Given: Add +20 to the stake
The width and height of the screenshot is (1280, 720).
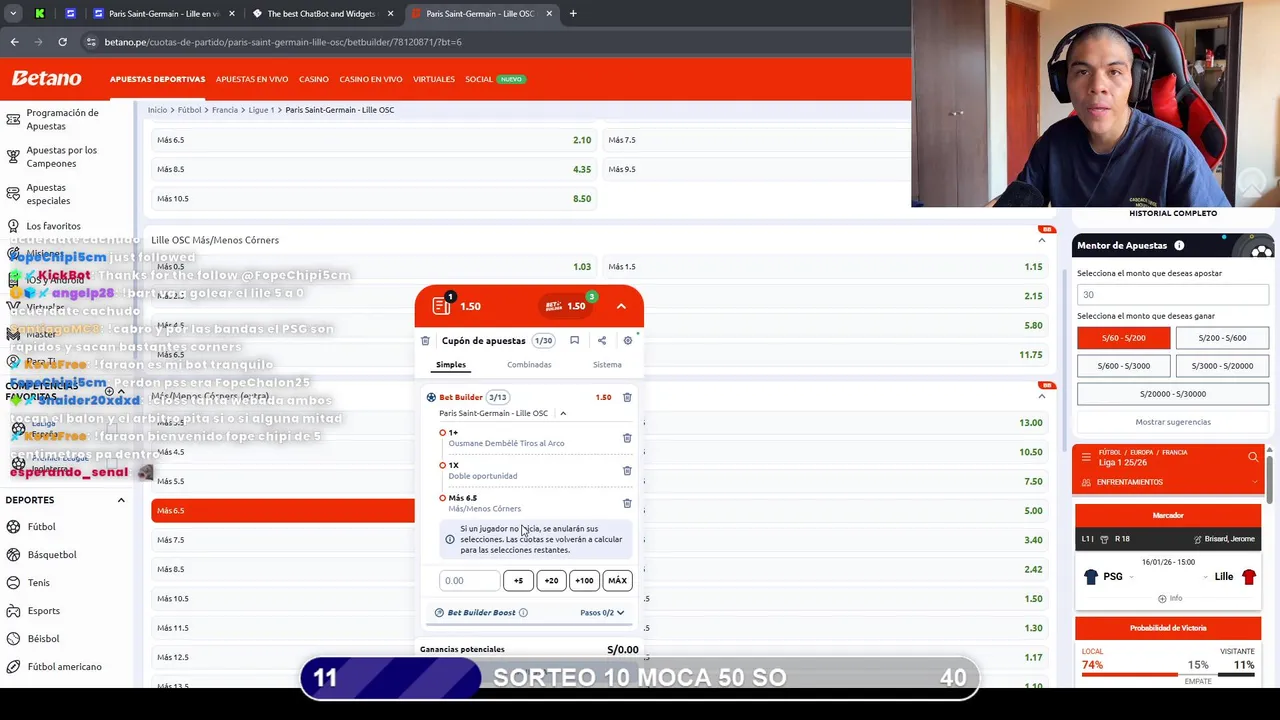Looking at the screenshot, I should coord(551,580).
